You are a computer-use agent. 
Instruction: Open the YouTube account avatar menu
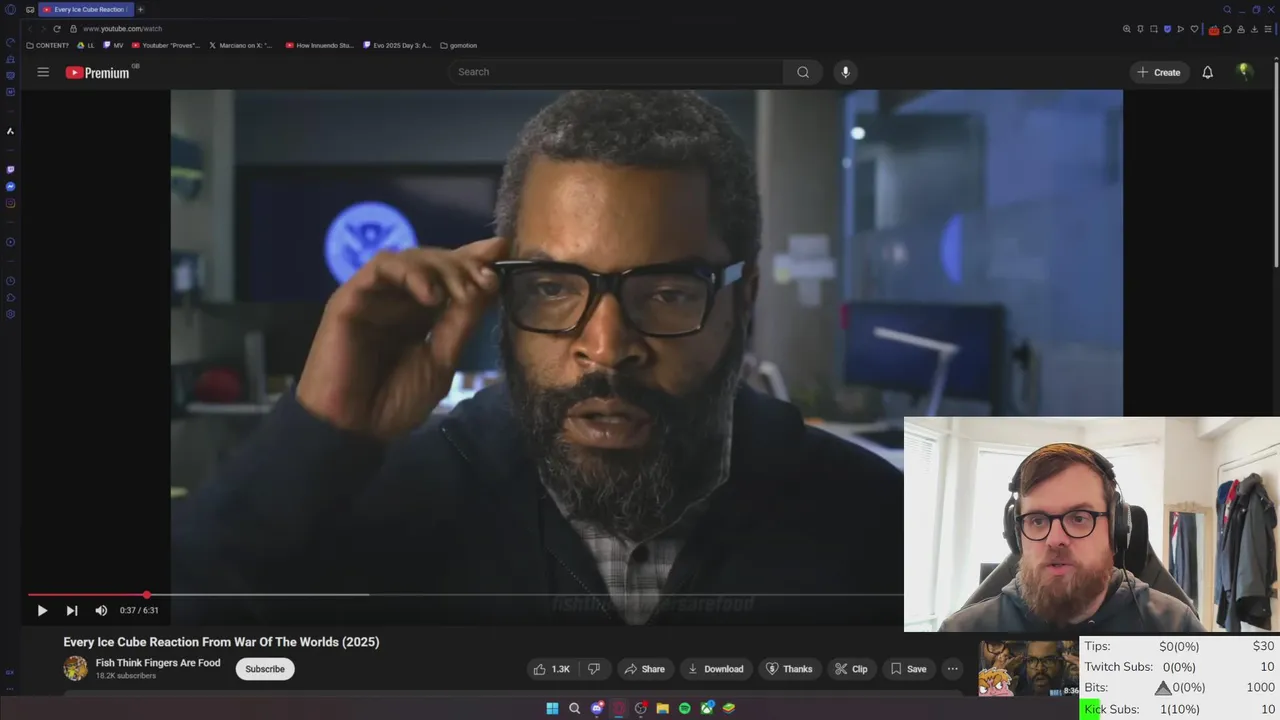pos(1244,71)
